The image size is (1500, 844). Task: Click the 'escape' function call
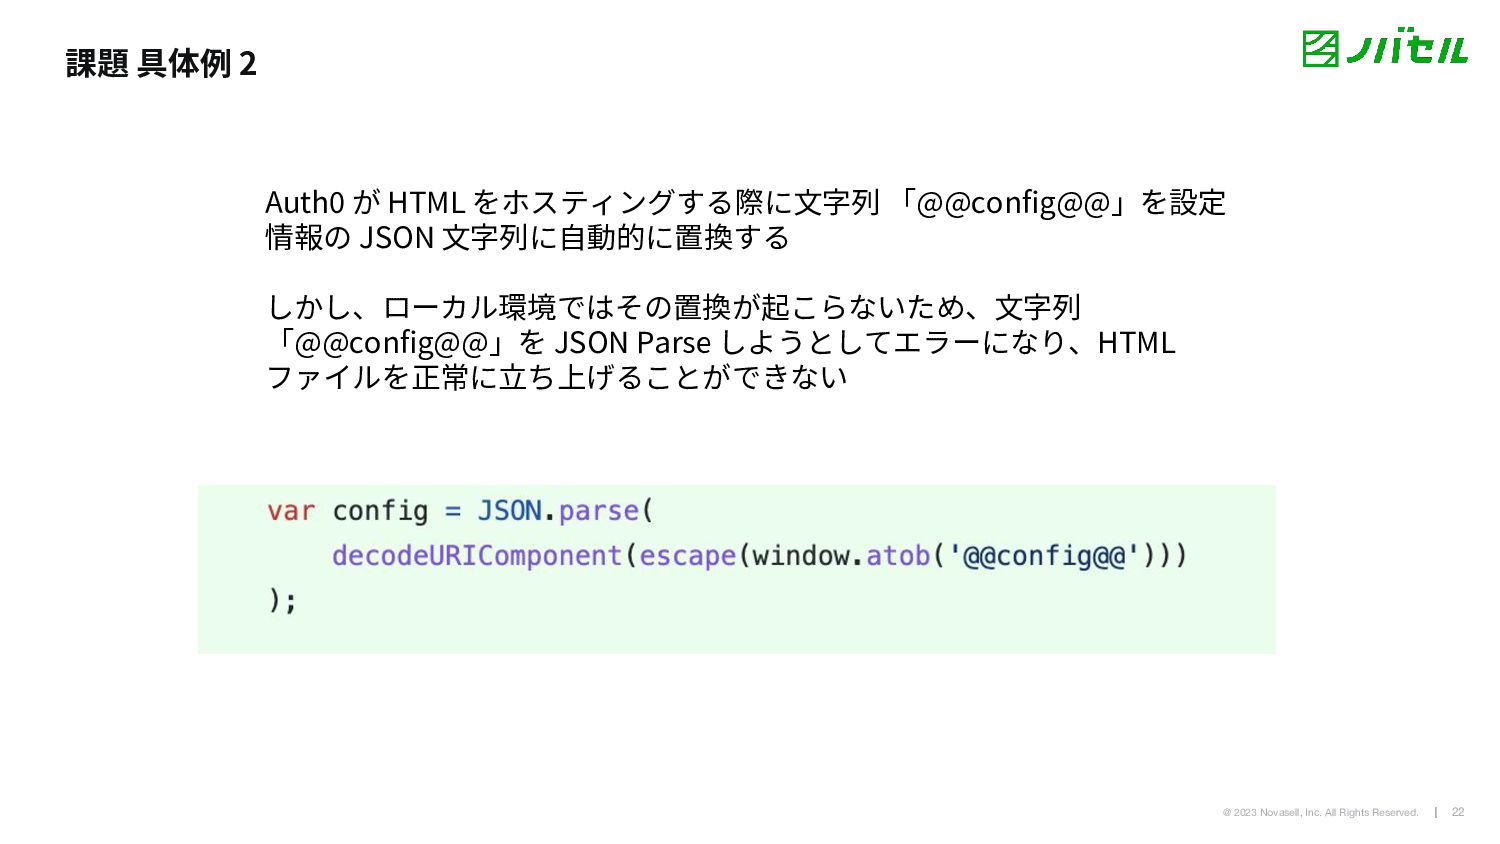[x=687, y=556]
